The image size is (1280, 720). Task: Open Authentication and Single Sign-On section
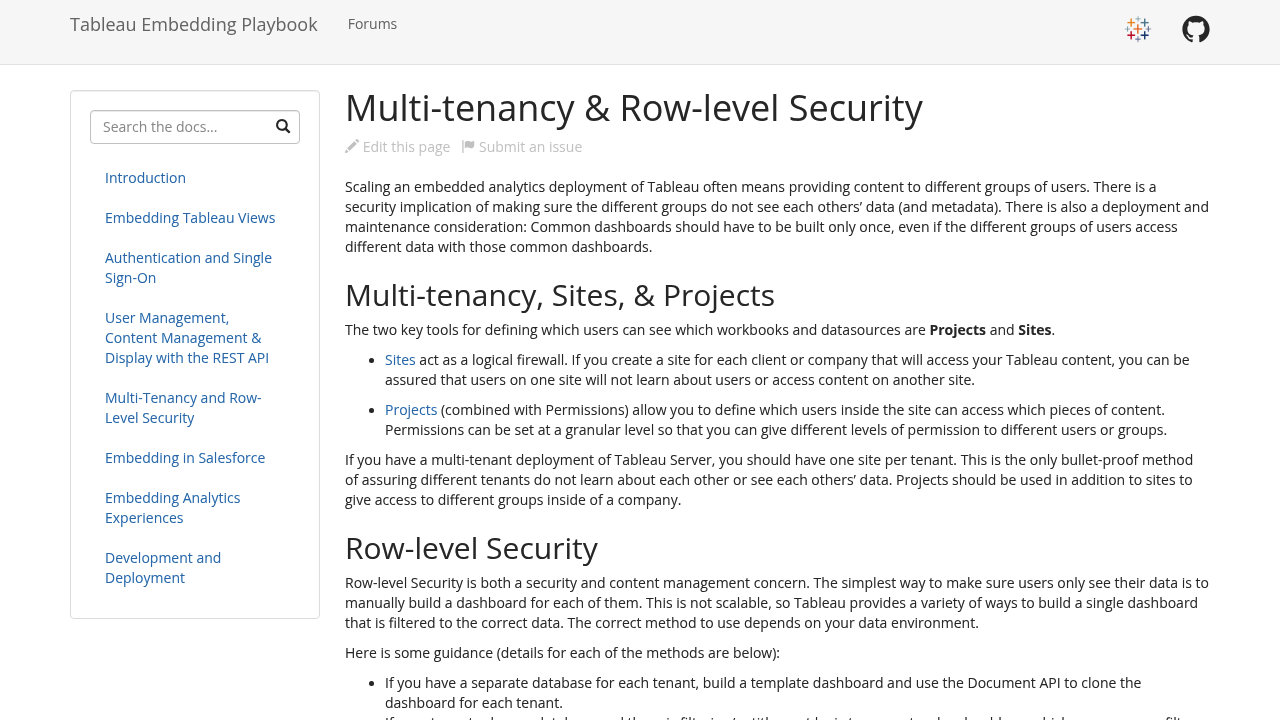(188, 268)
